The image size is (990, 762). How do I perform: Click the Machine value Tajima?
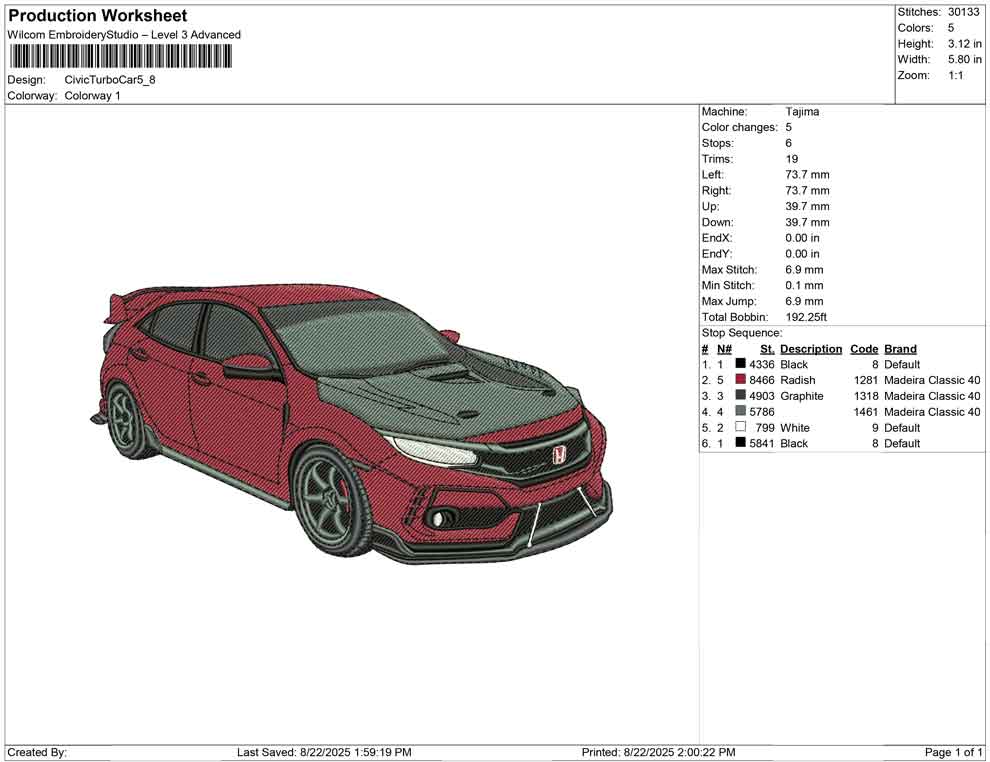pos(802,112)
